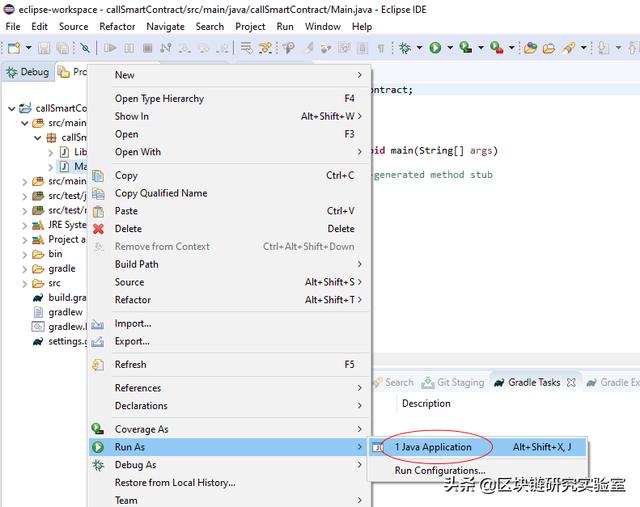Switch to the Debug view tab
Viewport: 640px width, 507px height.
tap(28, 72)
